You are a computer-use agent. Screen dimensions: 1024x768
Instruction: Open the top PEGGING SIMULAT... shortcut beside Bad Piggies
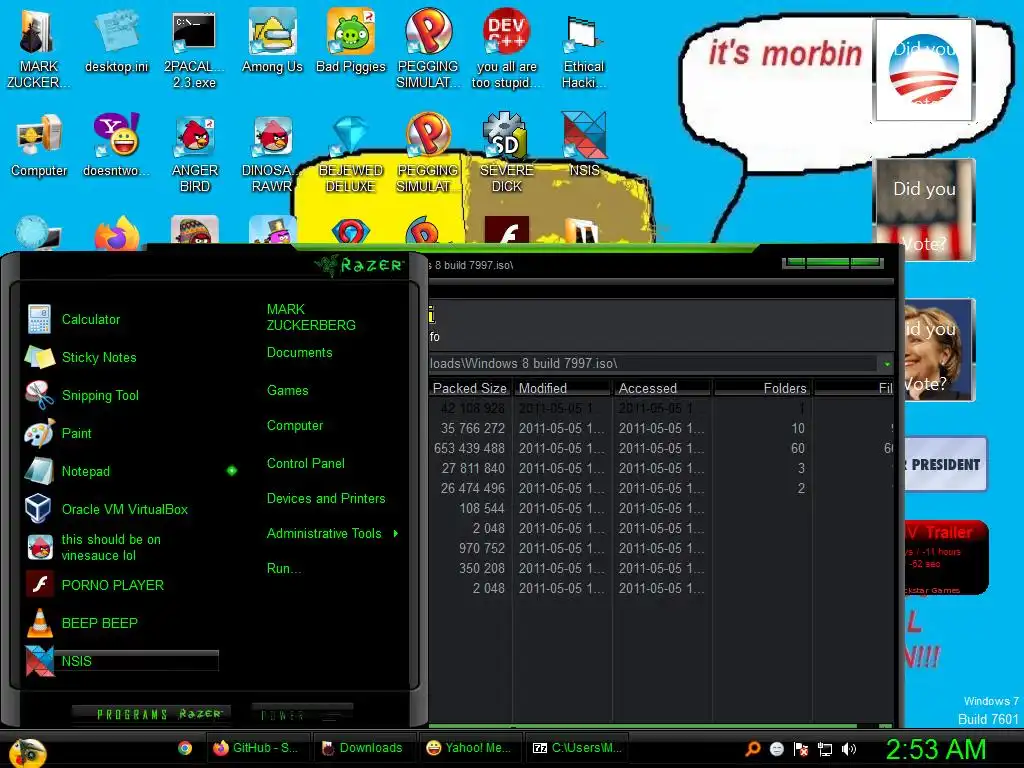[x=428, y=49]
